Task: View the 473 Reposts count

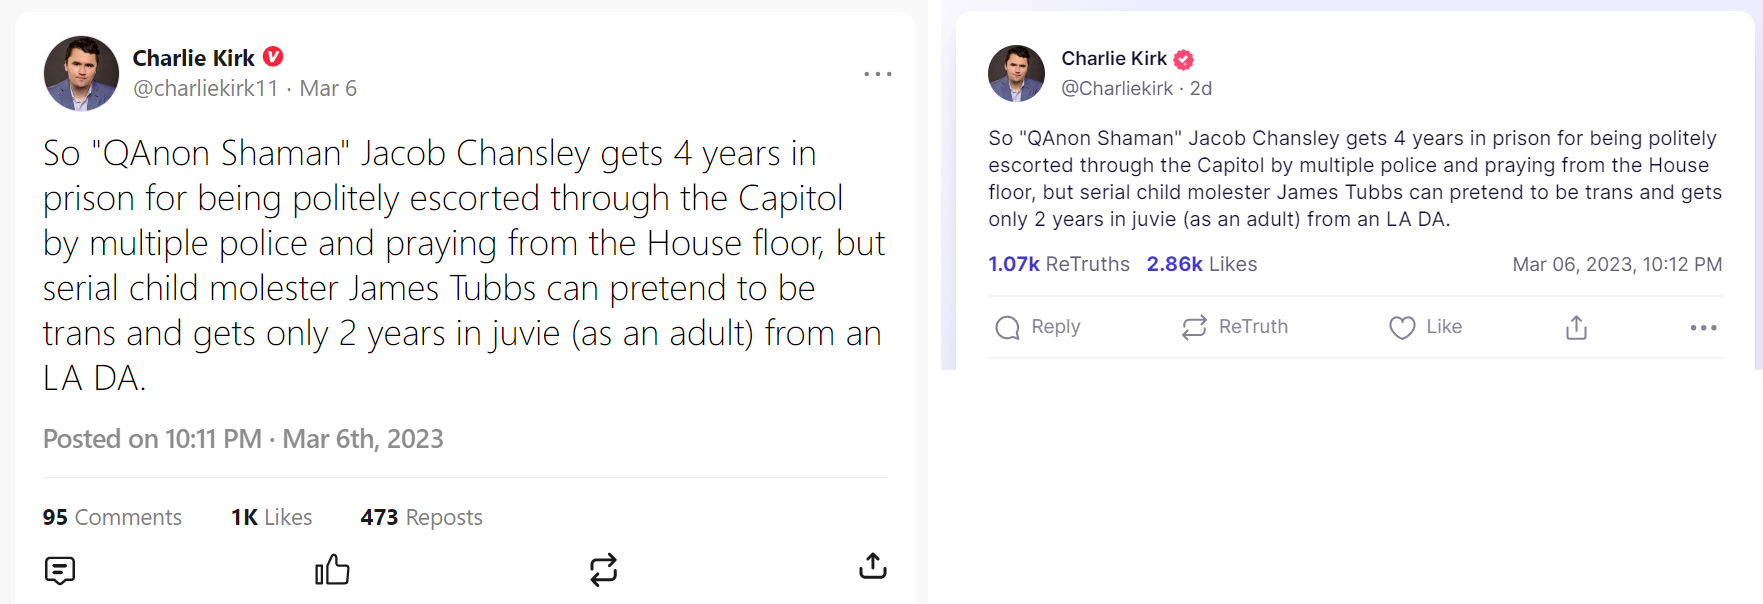Action: tap(421, 517)
